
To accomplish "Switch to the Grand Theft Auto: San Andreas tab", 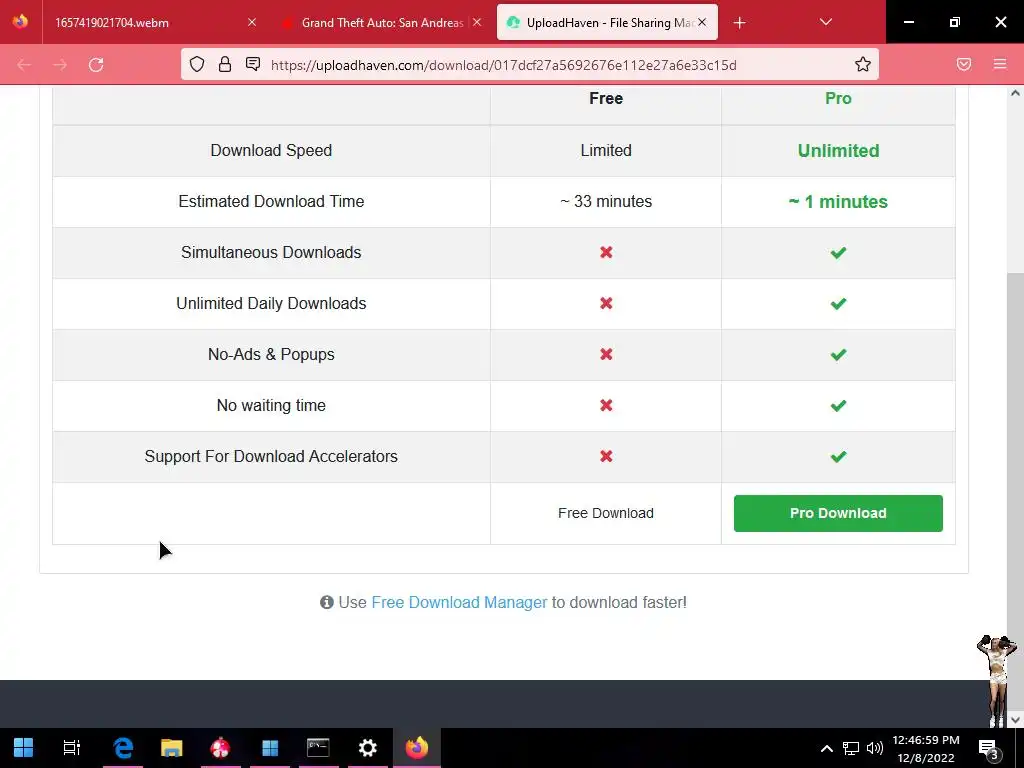I will click(381, 22).
